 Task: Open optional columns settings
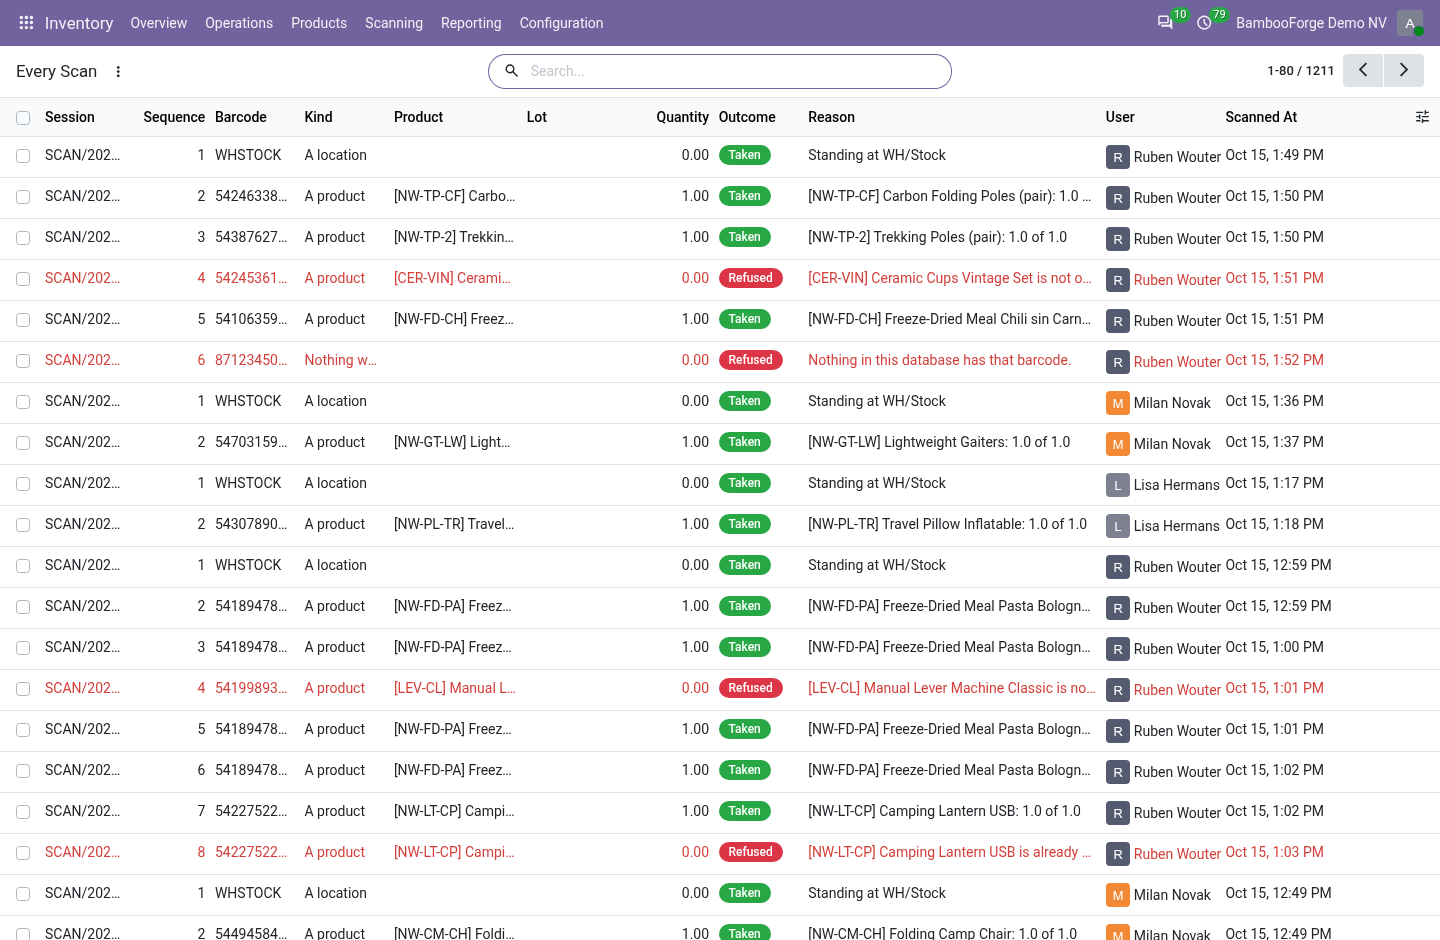pos(1422,117)
